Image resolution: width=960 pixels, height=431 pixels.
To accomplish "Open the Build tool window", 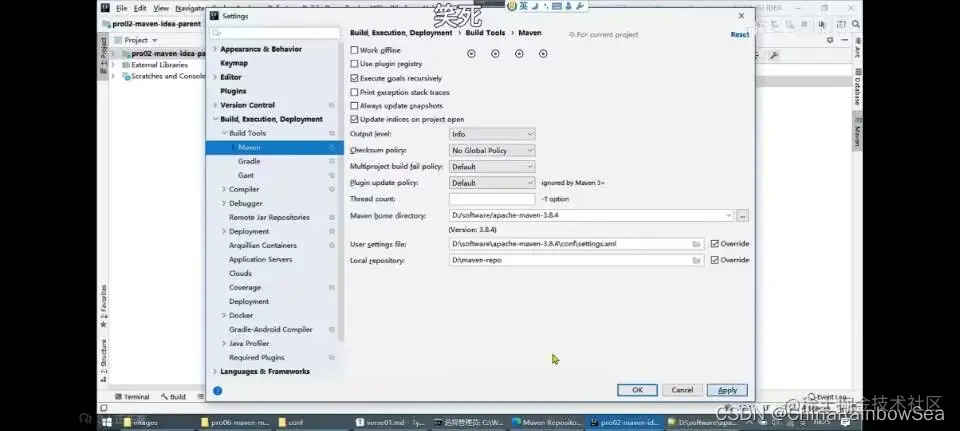I will coord(173,397).
